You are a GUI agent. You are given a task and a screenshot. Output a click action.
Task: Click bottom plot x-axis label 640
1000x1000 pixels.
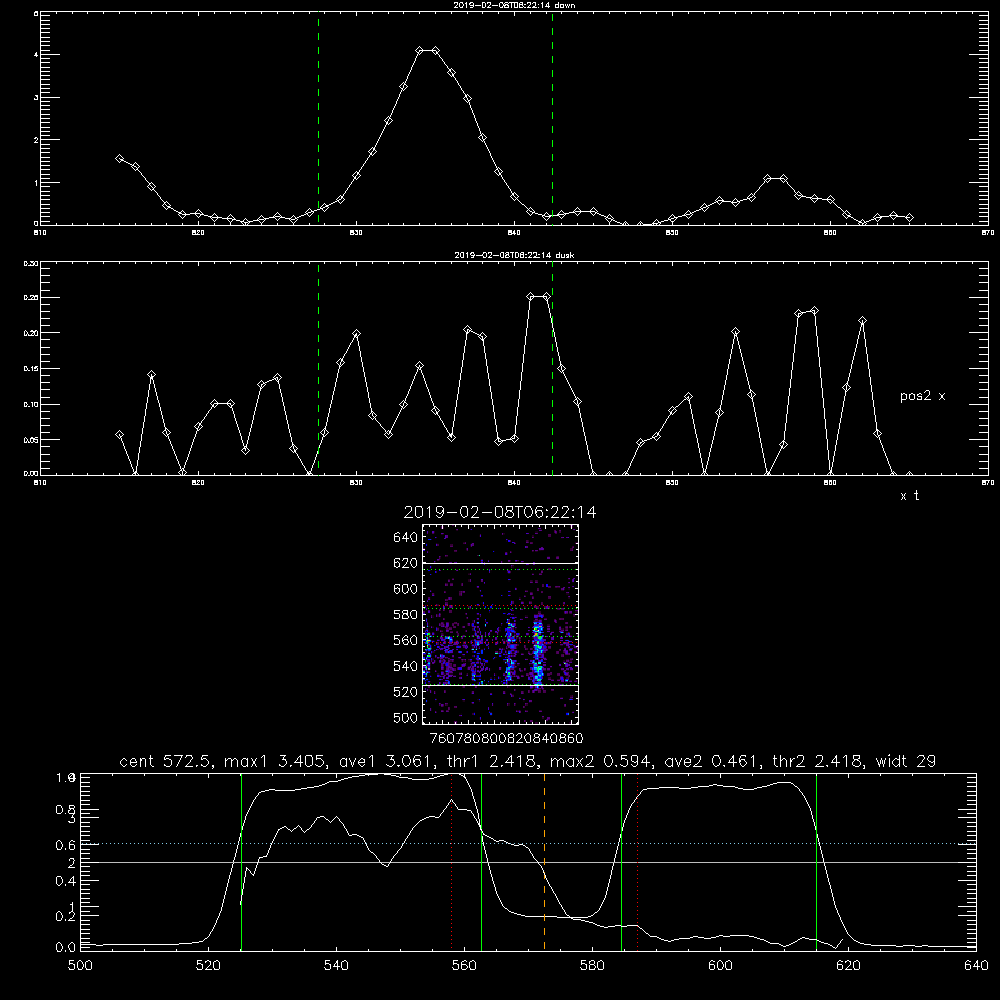(976, 966)
